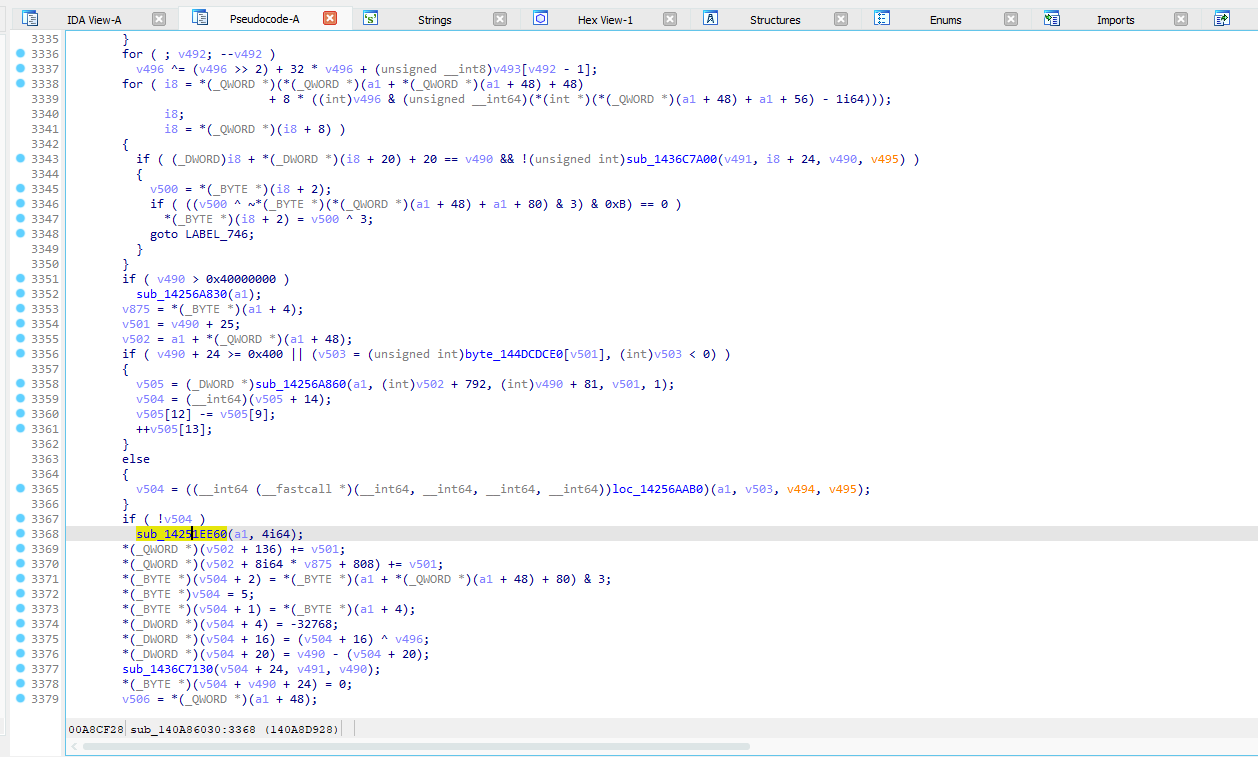This screenshot has height=757, width=1258.
Task: Close the Enums tab
Action: [1011, 19]
